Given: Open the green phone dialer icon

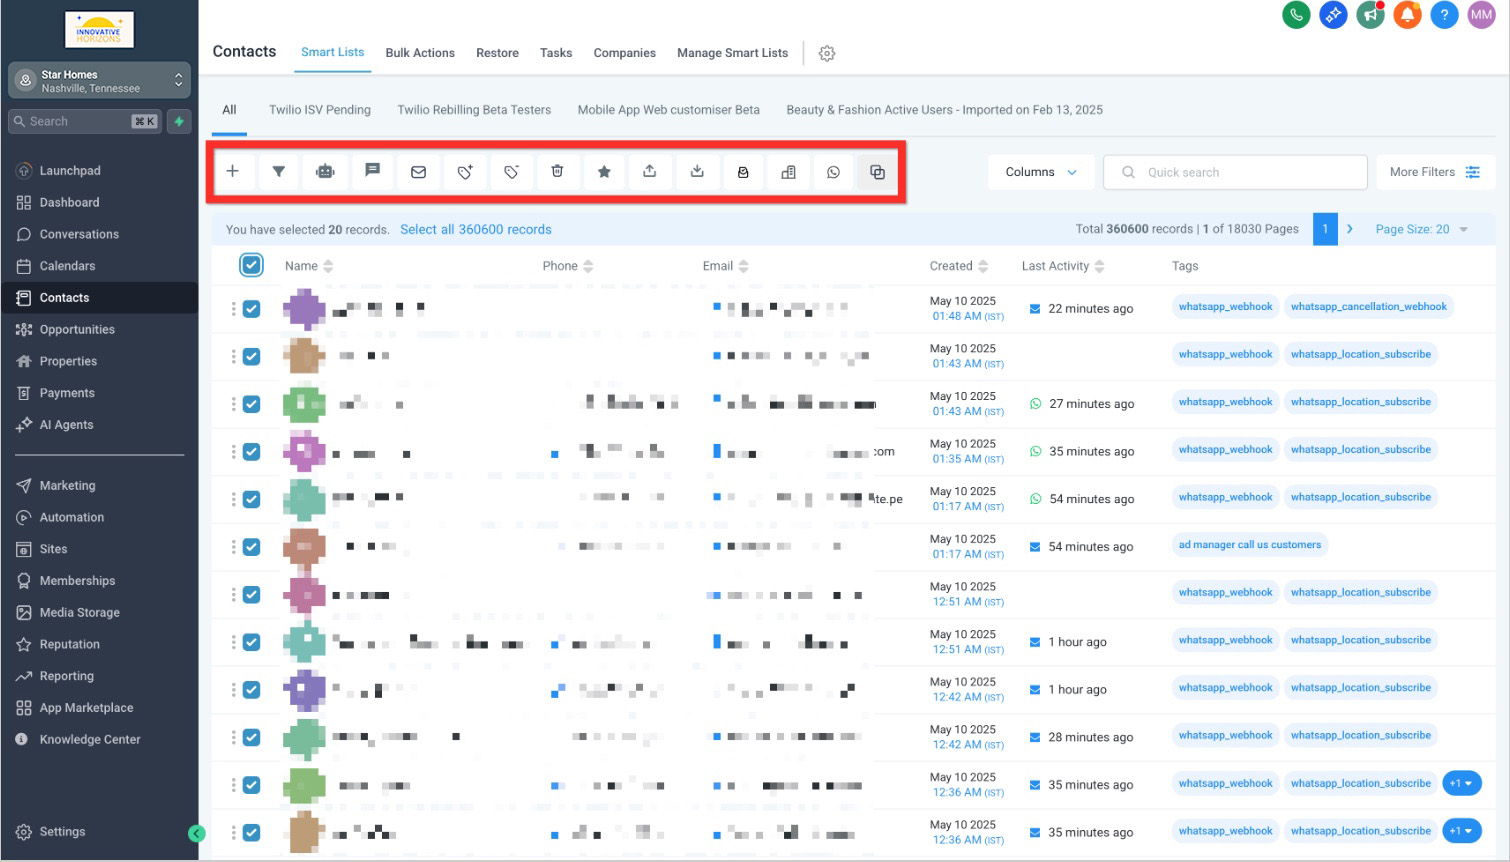Looking at the screenshot, I should click(x=1296, y=15).
